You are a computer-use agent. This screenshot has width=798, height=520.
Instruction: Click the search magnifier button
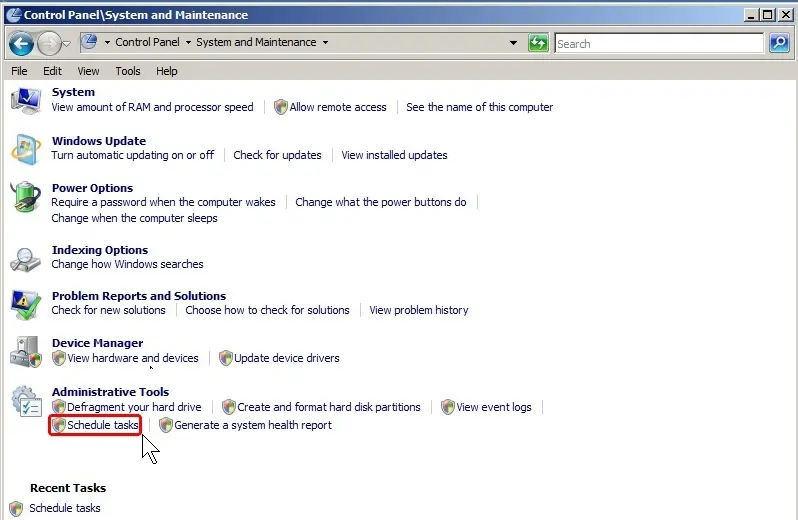(x=779, y=43)
